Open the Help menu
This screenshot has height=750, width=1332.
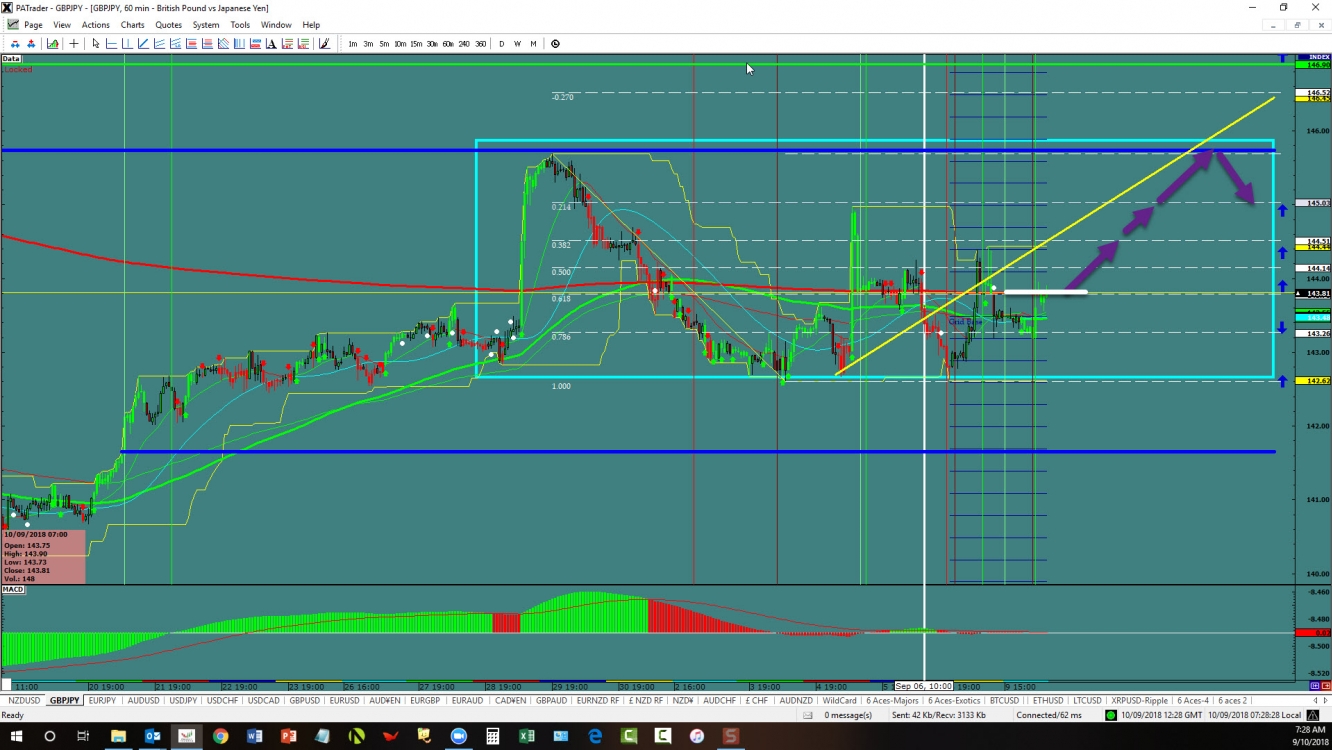[311, 25]
